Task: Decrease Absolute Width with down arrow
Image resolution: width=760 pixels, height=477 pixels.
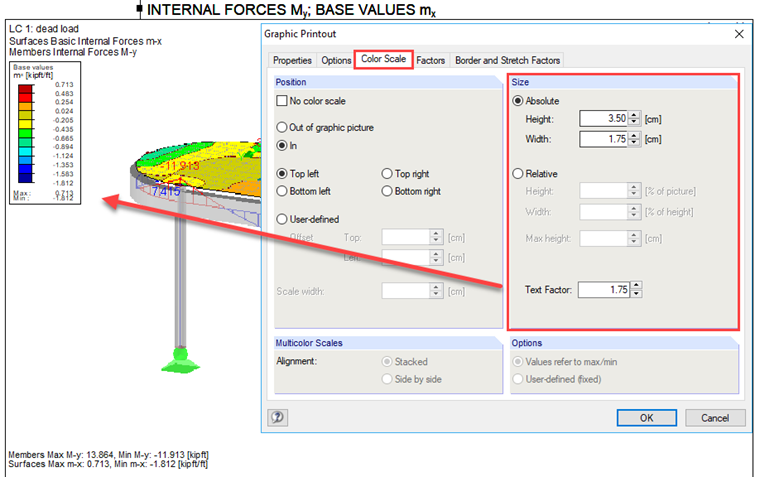Action: pos(634,143)
